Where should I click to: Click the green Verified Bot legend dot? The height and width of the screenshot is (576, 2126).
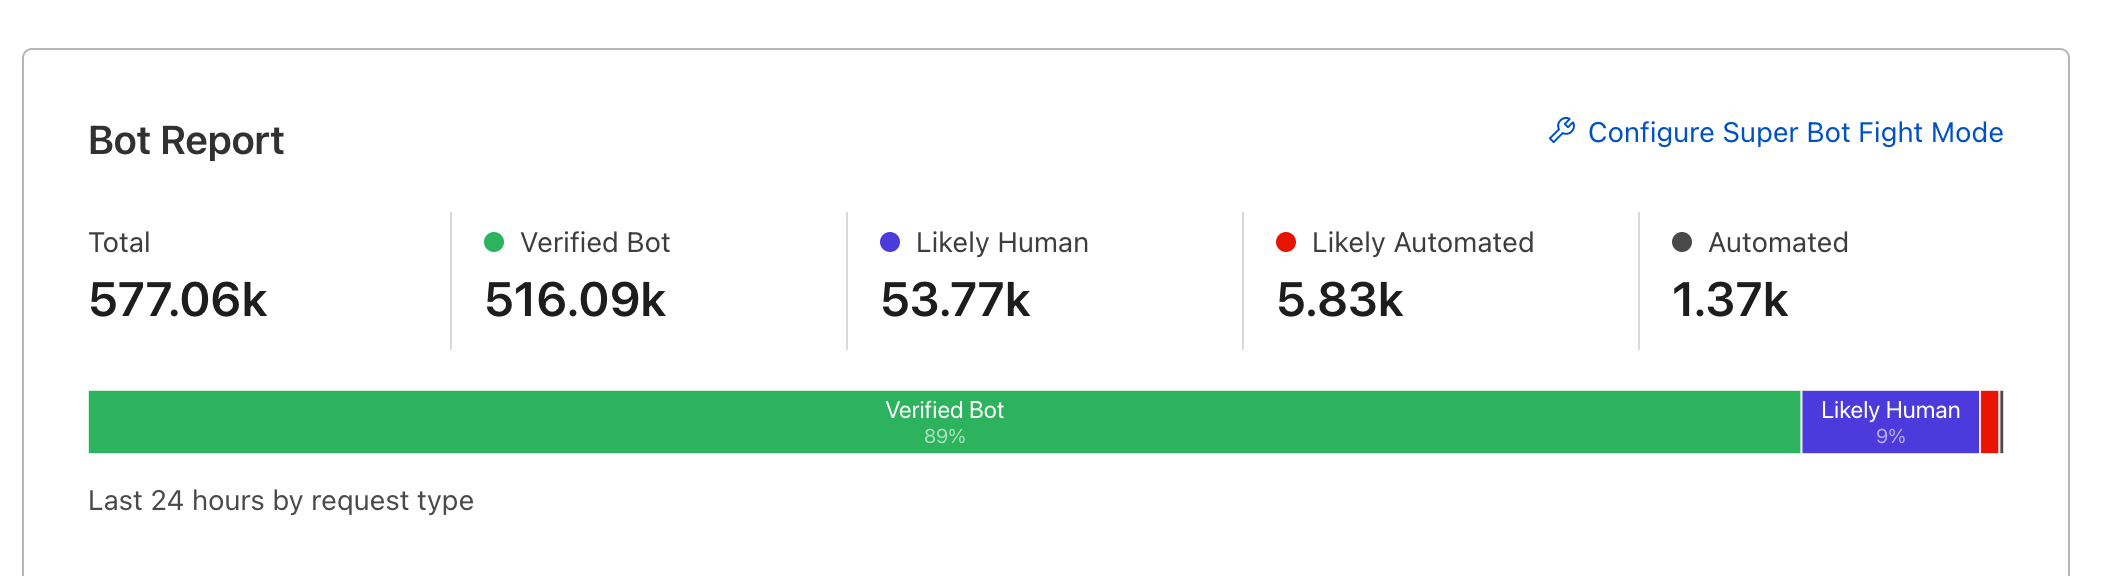493,242
